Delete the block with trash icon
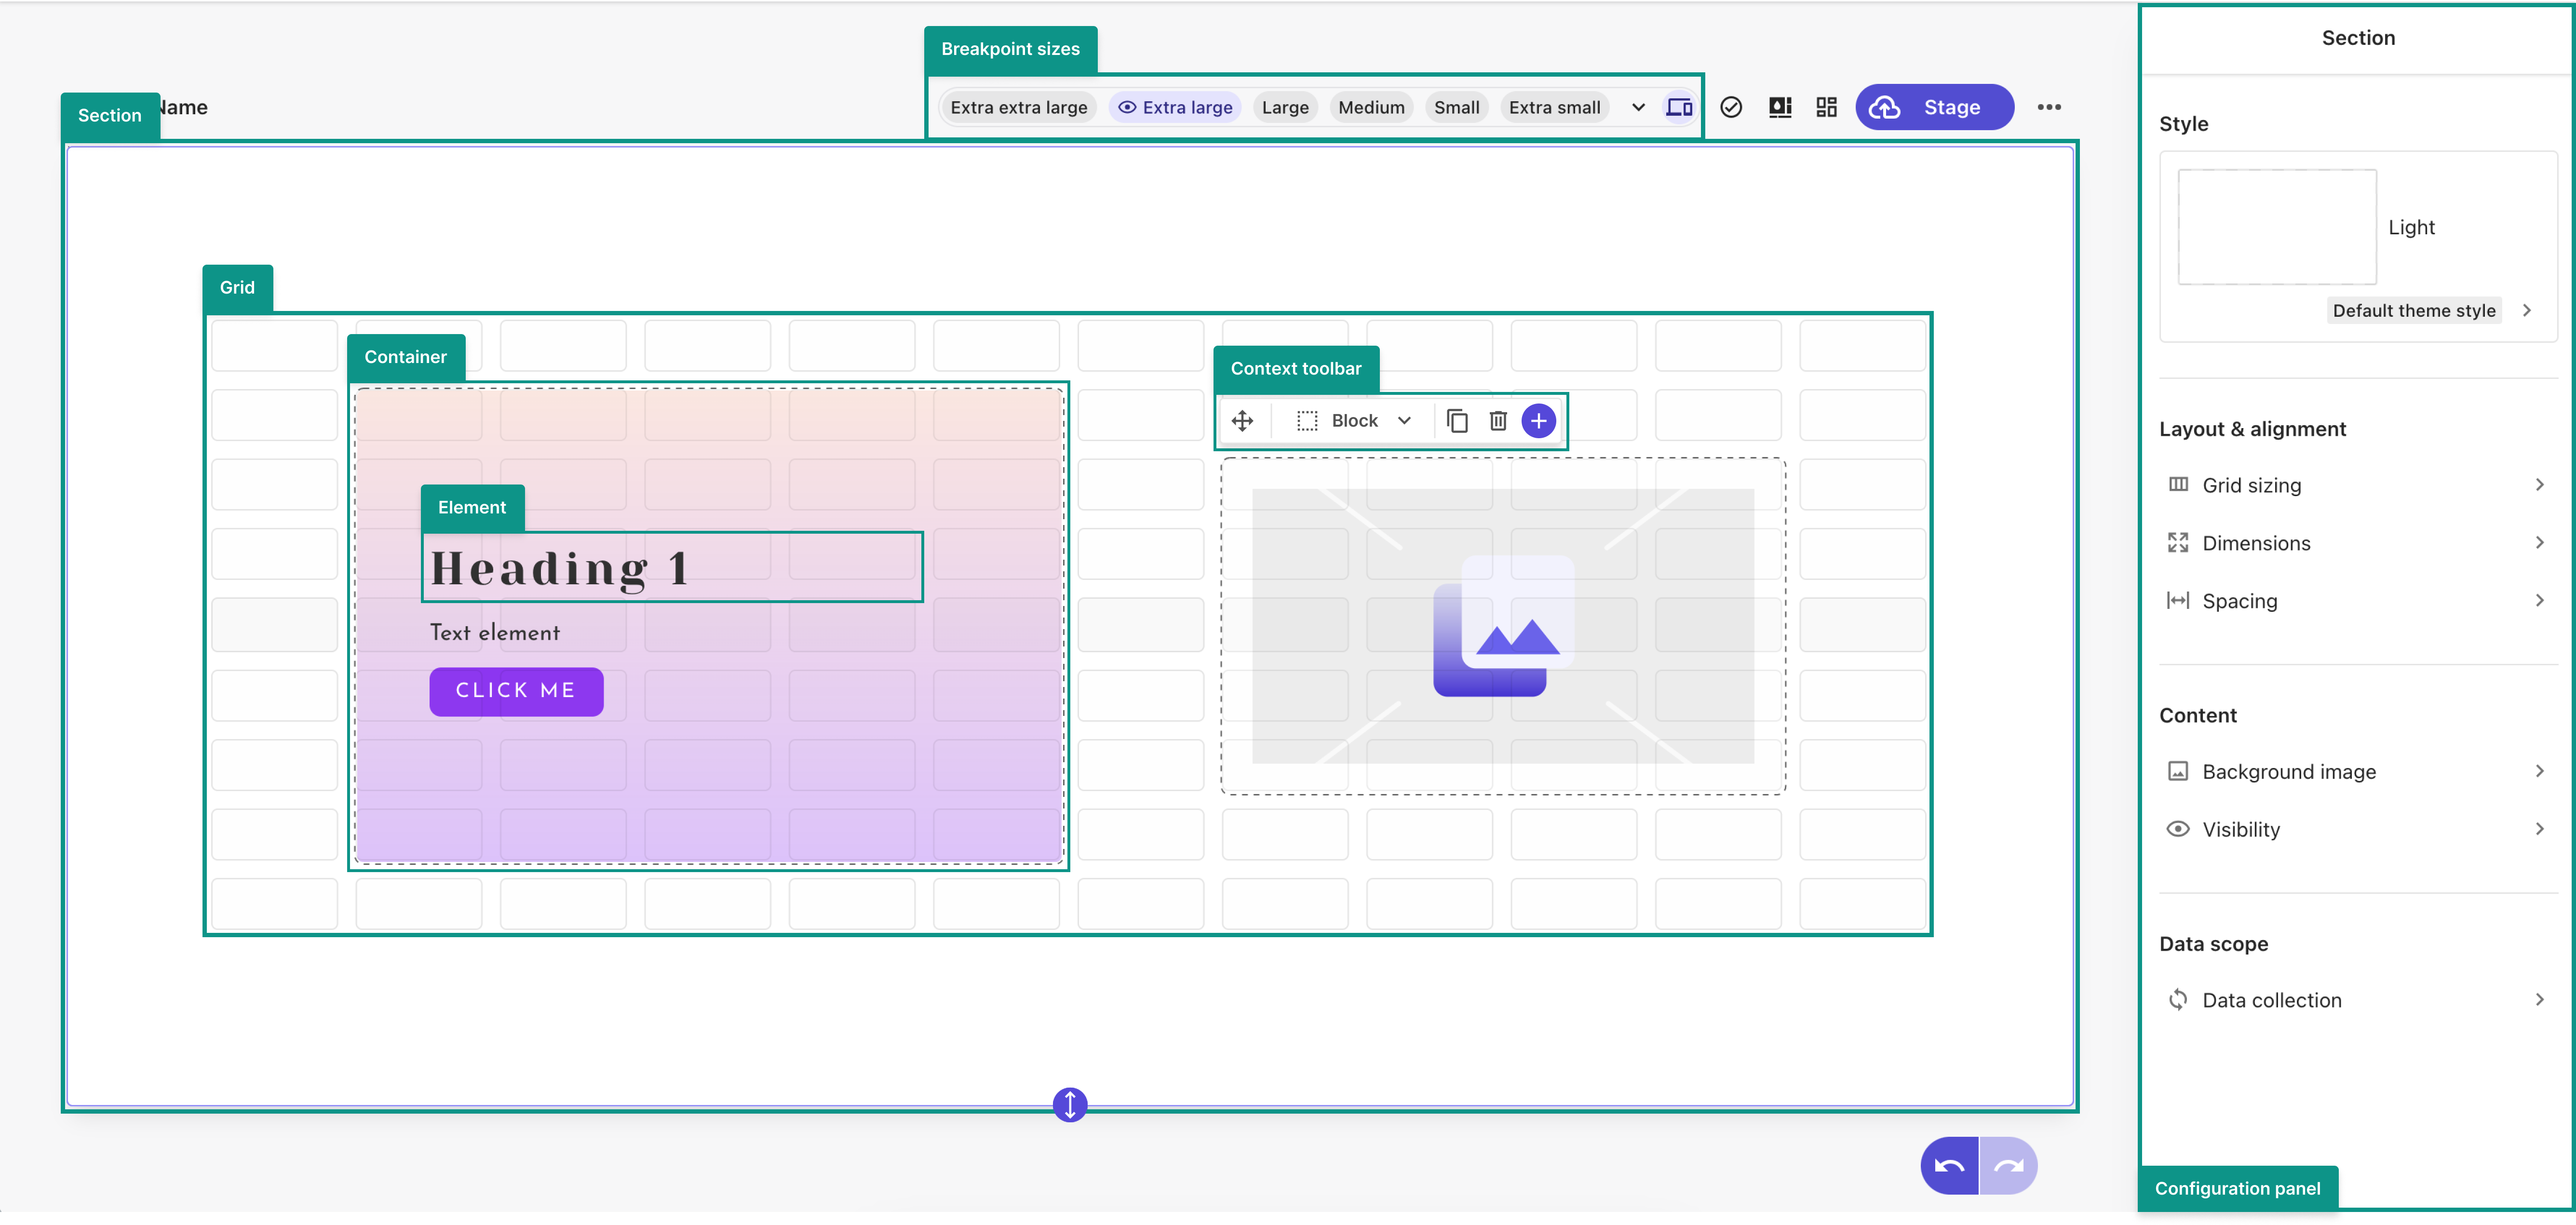Viewport: 2576px width, 1225px height. click(1498, 421)
